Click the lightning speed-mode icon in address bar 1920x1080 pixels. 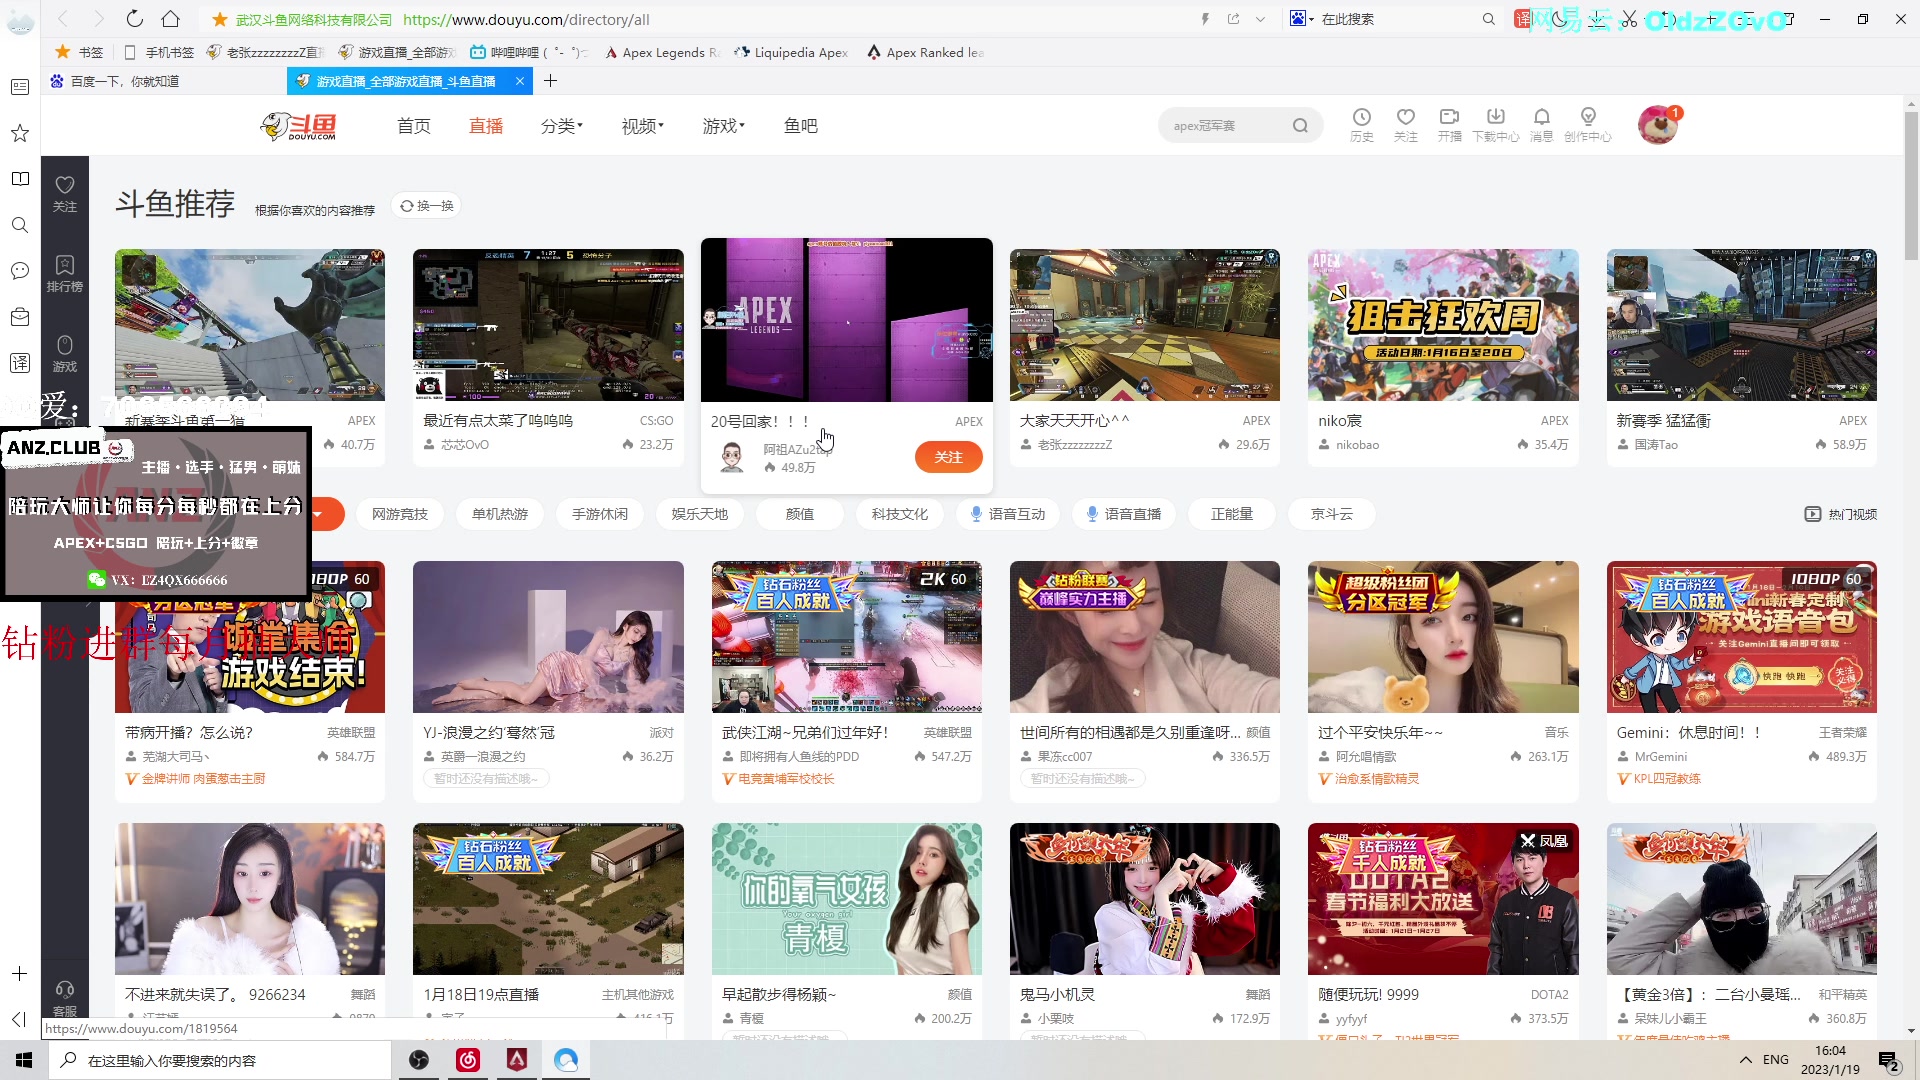click(x=1205, y=19)
